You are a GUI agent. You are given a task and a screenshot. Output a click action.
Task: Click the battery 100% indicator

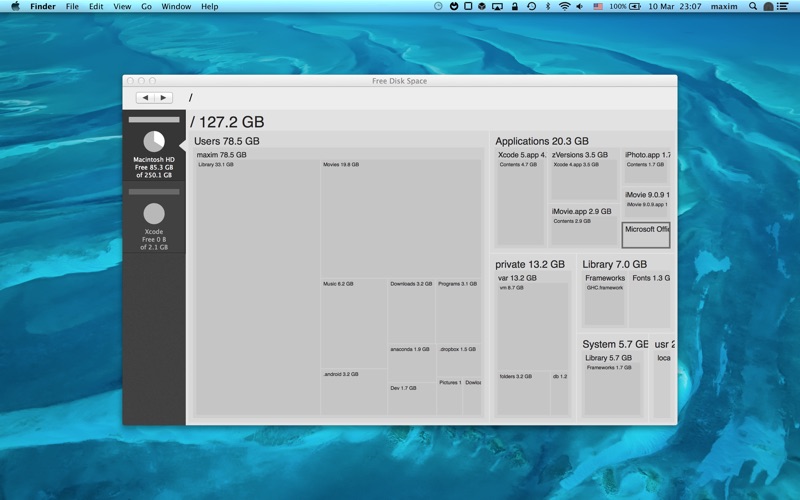625,6
